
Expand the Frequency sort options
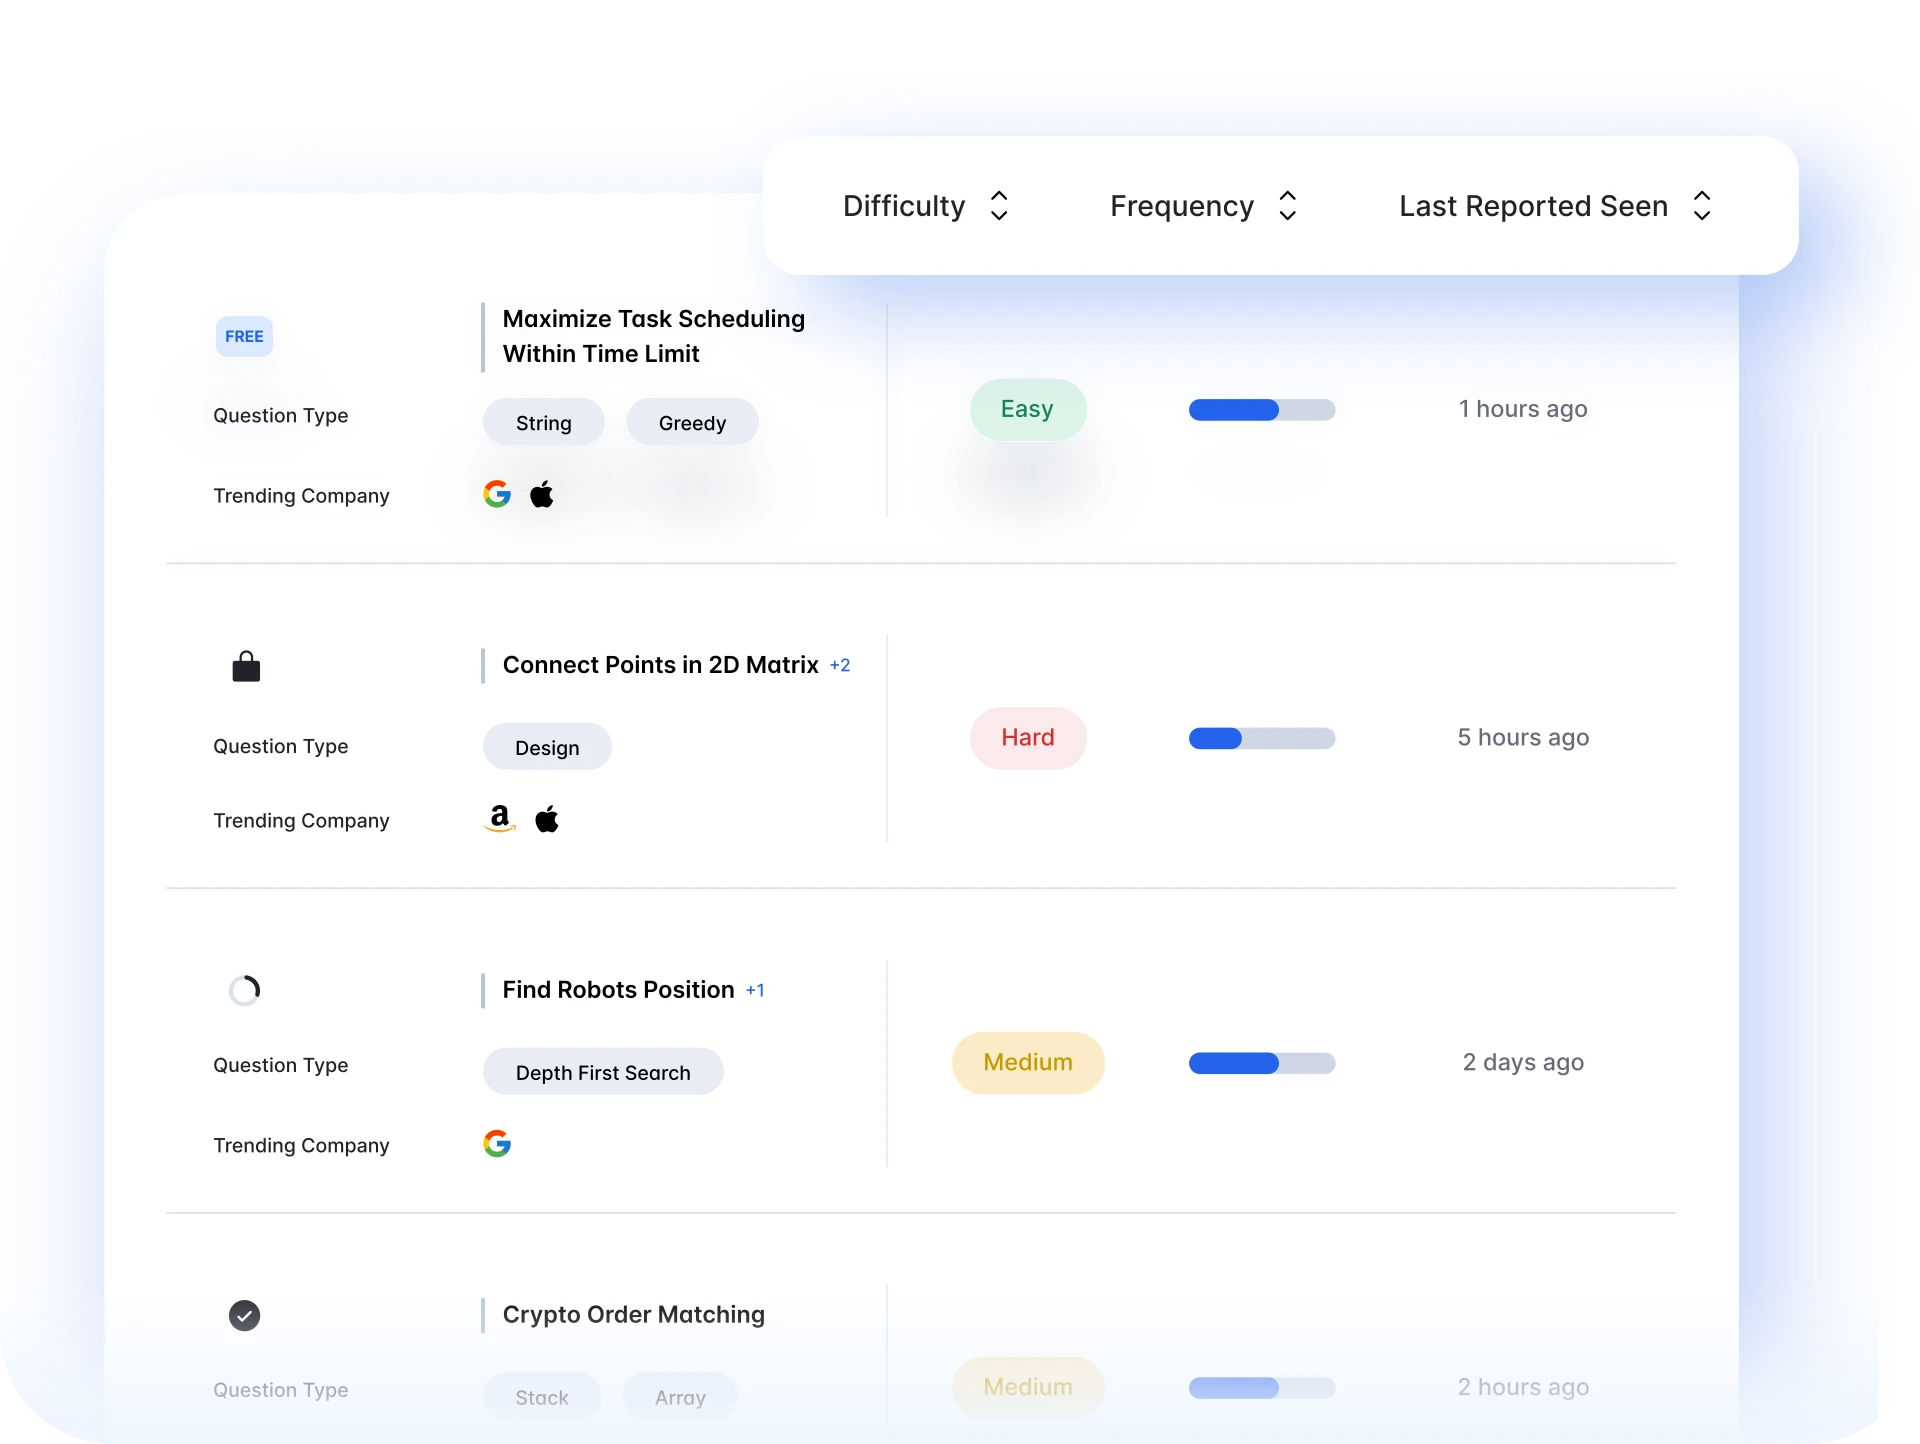pos(1288,205)
